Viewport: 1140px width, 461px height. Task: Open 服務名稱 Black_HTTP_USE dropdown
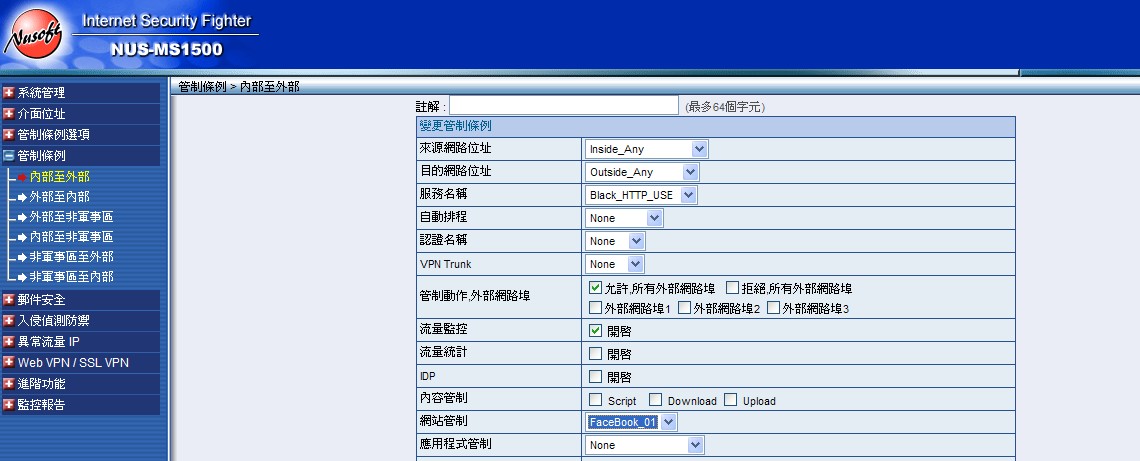641,195
